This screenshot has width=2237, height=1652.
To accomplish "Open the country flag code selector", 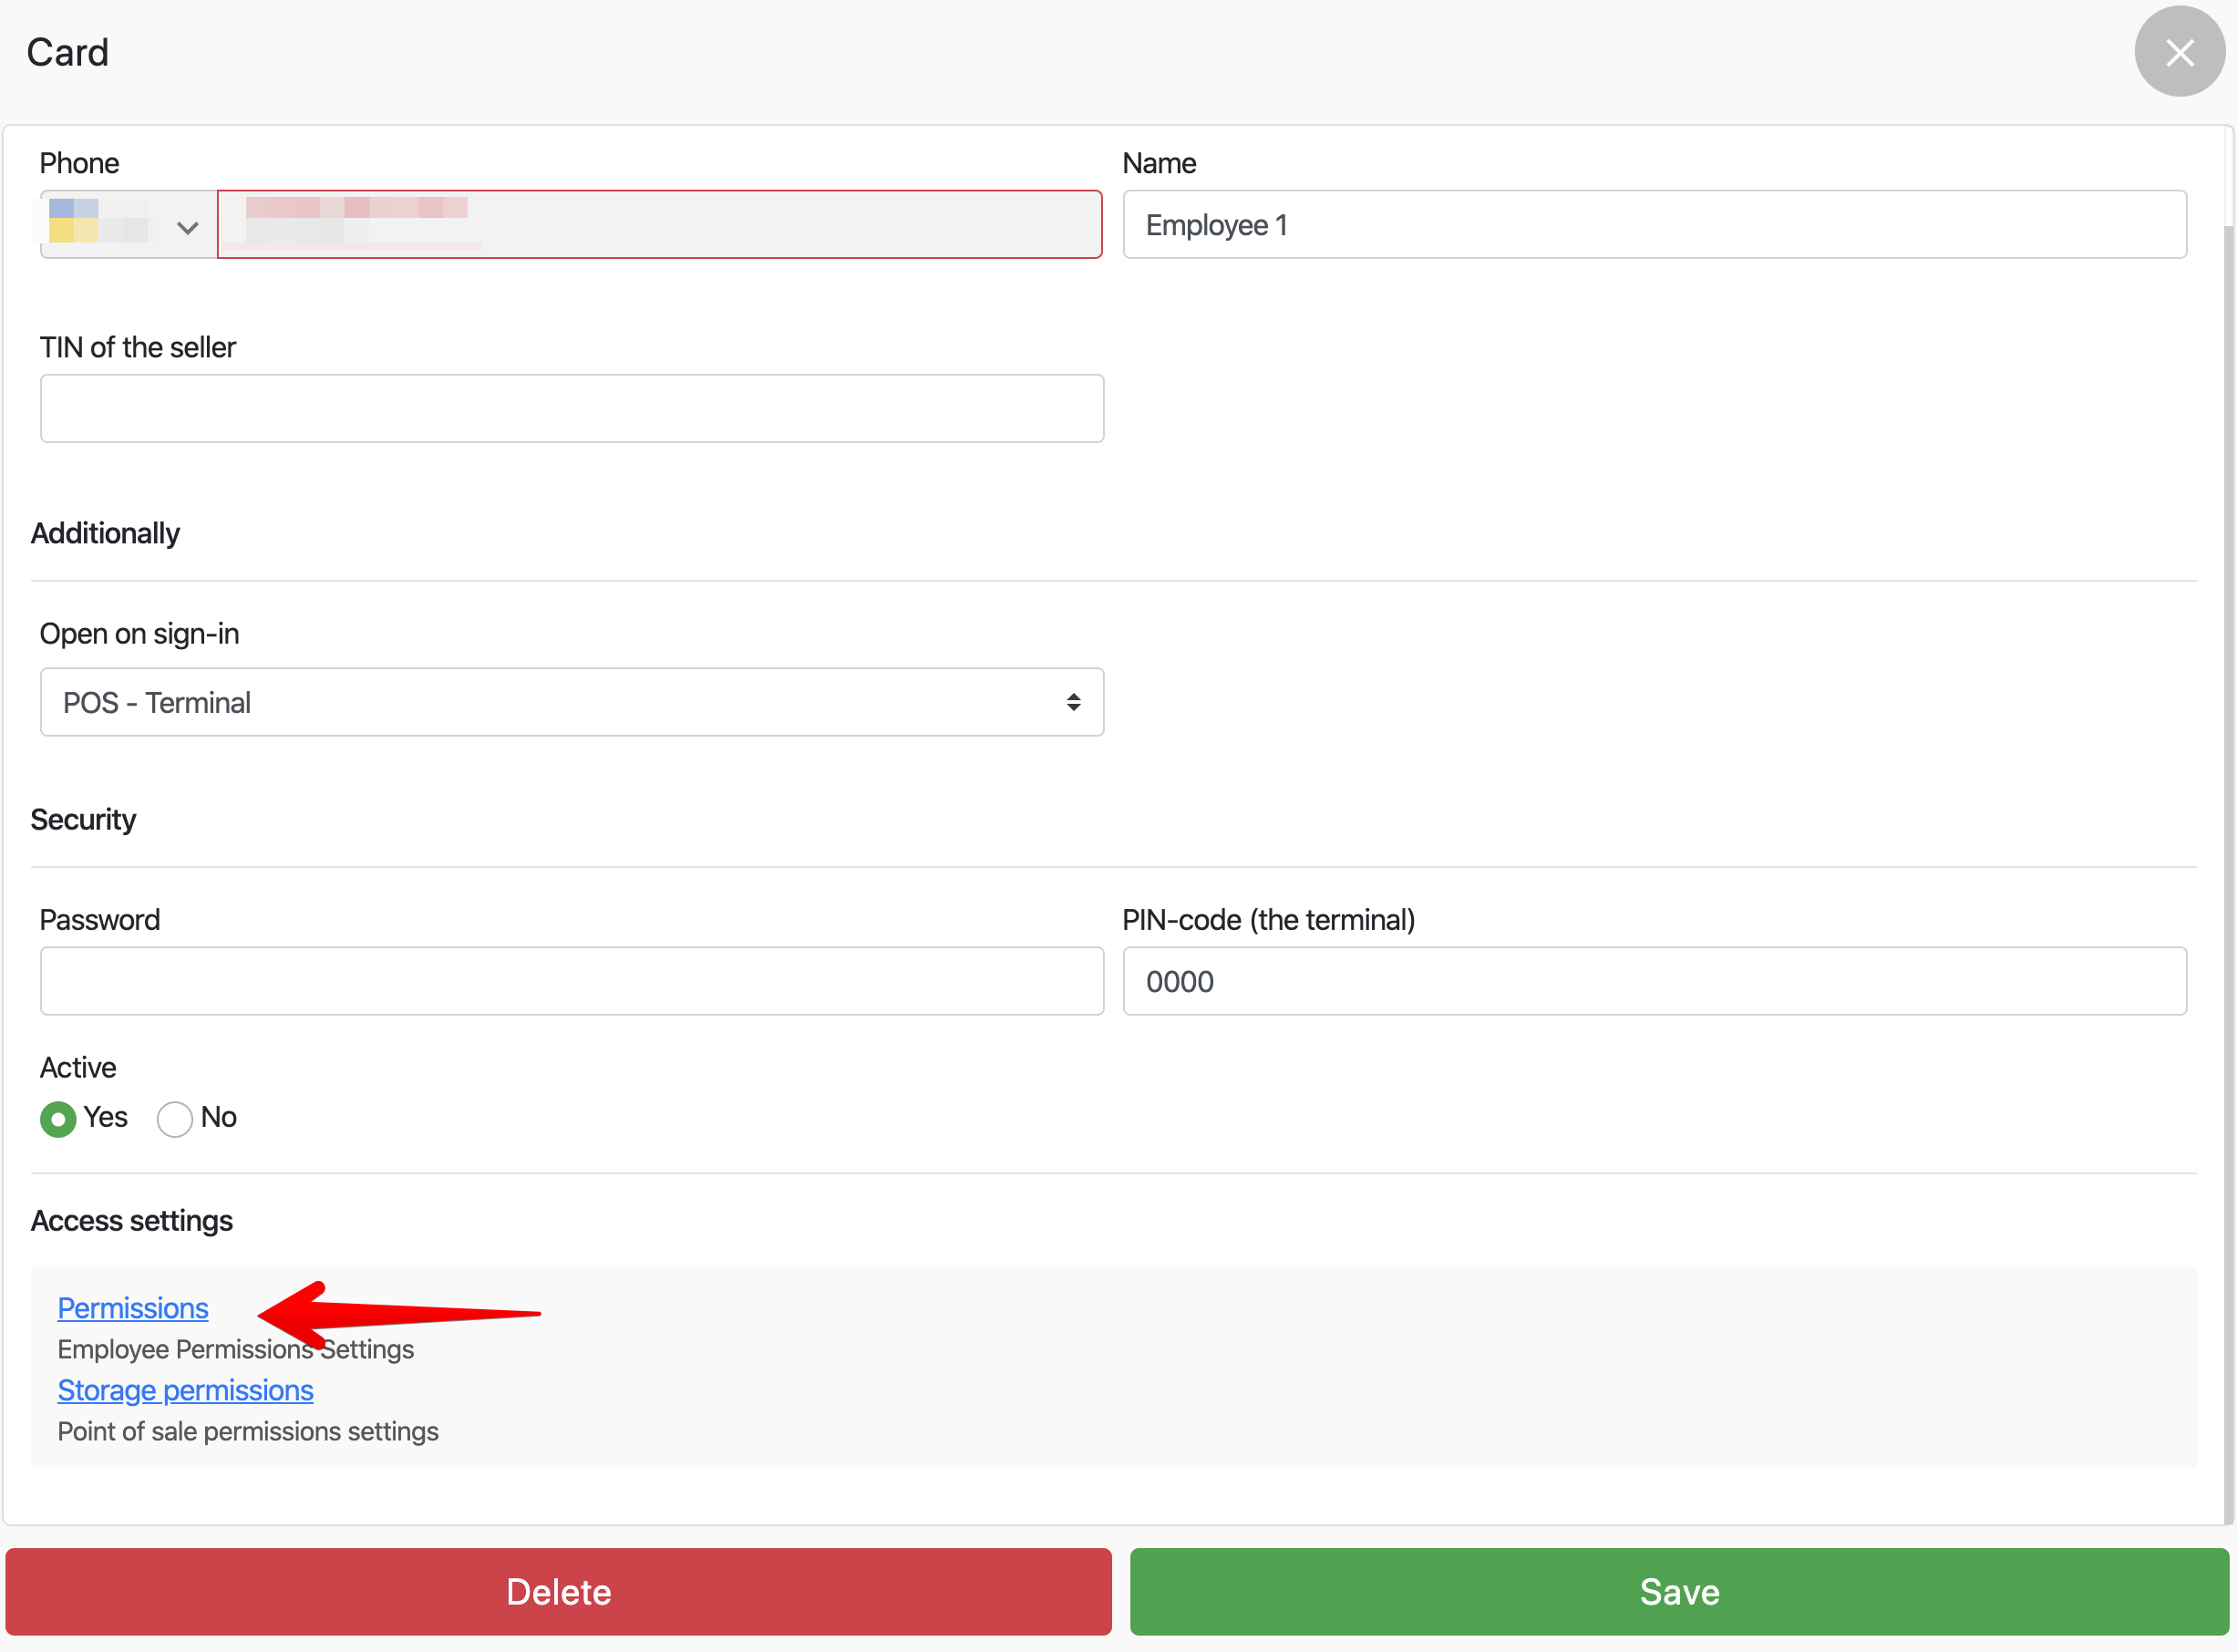I will pyautogui.click(x=128, y=224).
